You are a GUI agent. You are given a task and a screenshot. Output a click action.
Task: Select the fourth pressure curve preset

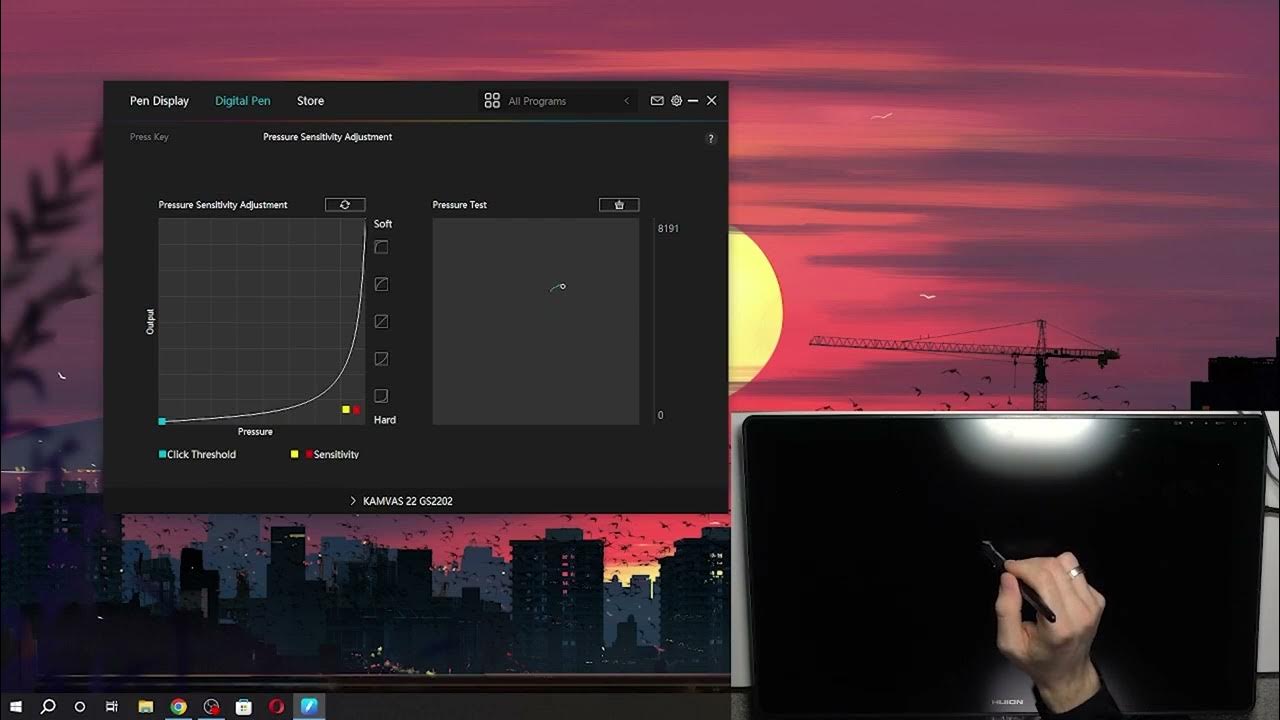pyautogui.click(x=380, y=358)
